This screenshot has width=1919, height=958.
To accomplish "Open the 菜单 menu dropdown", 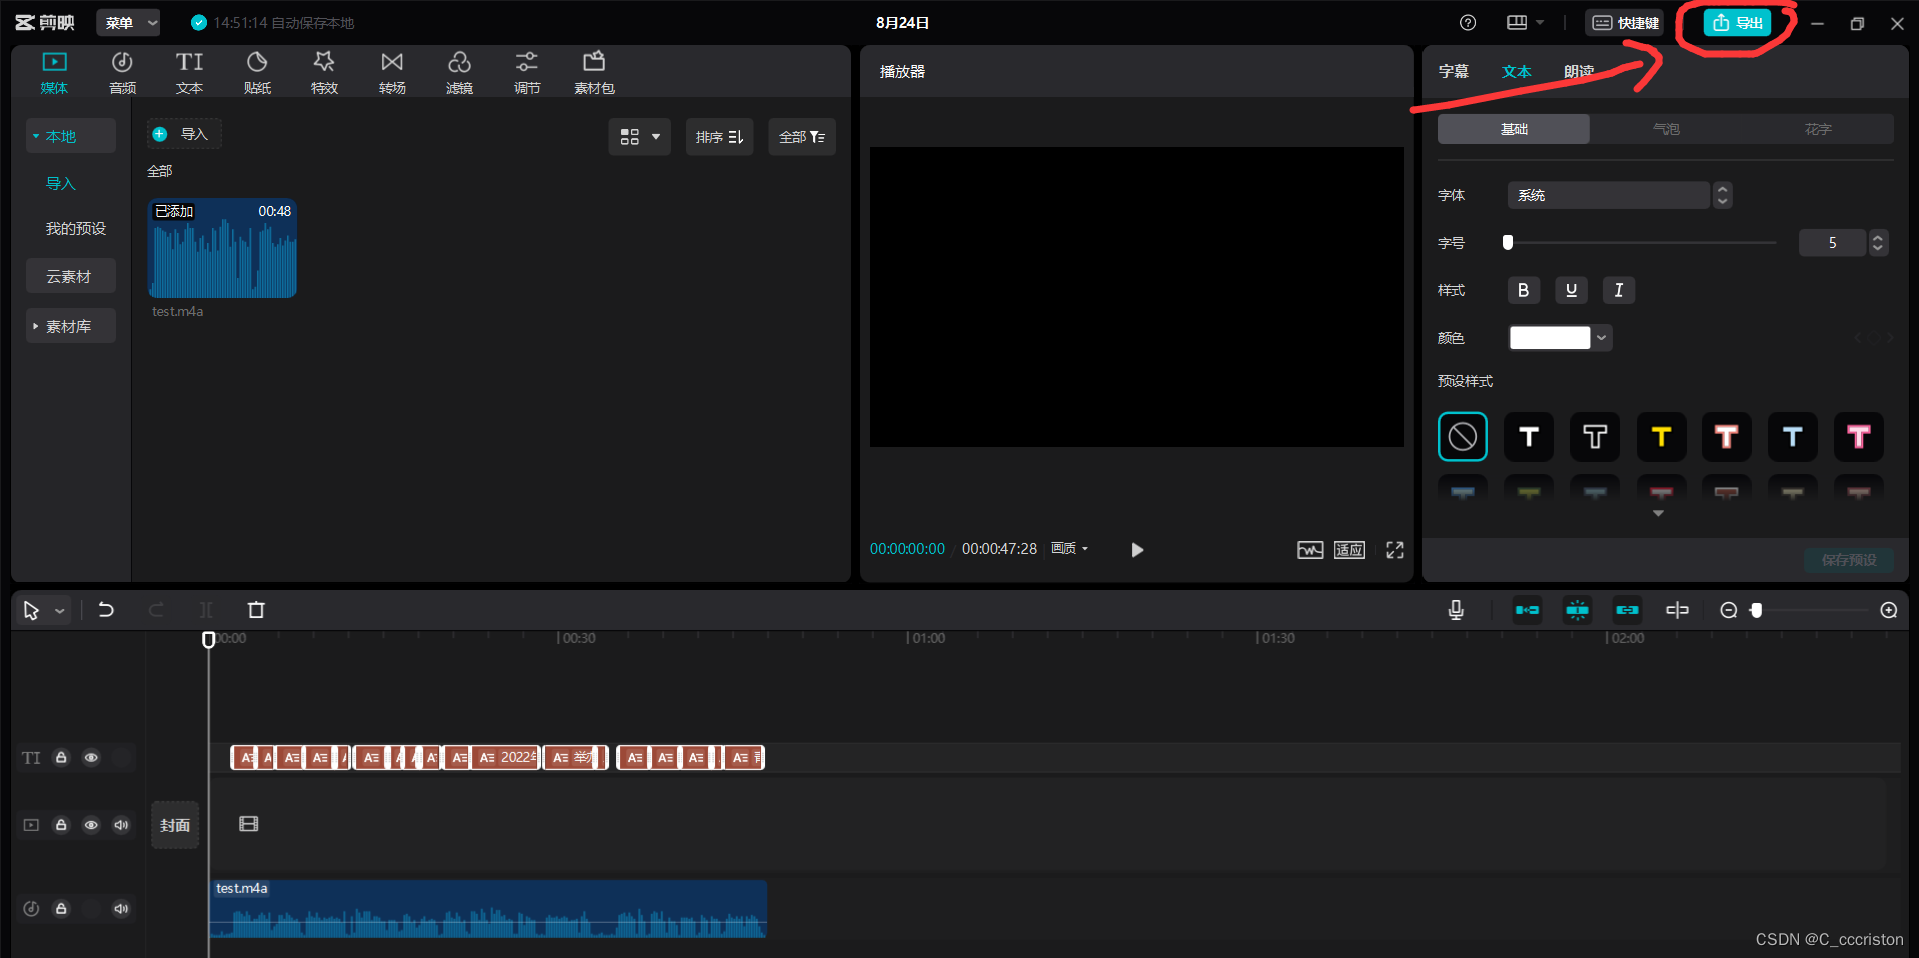I will point(129,23).
